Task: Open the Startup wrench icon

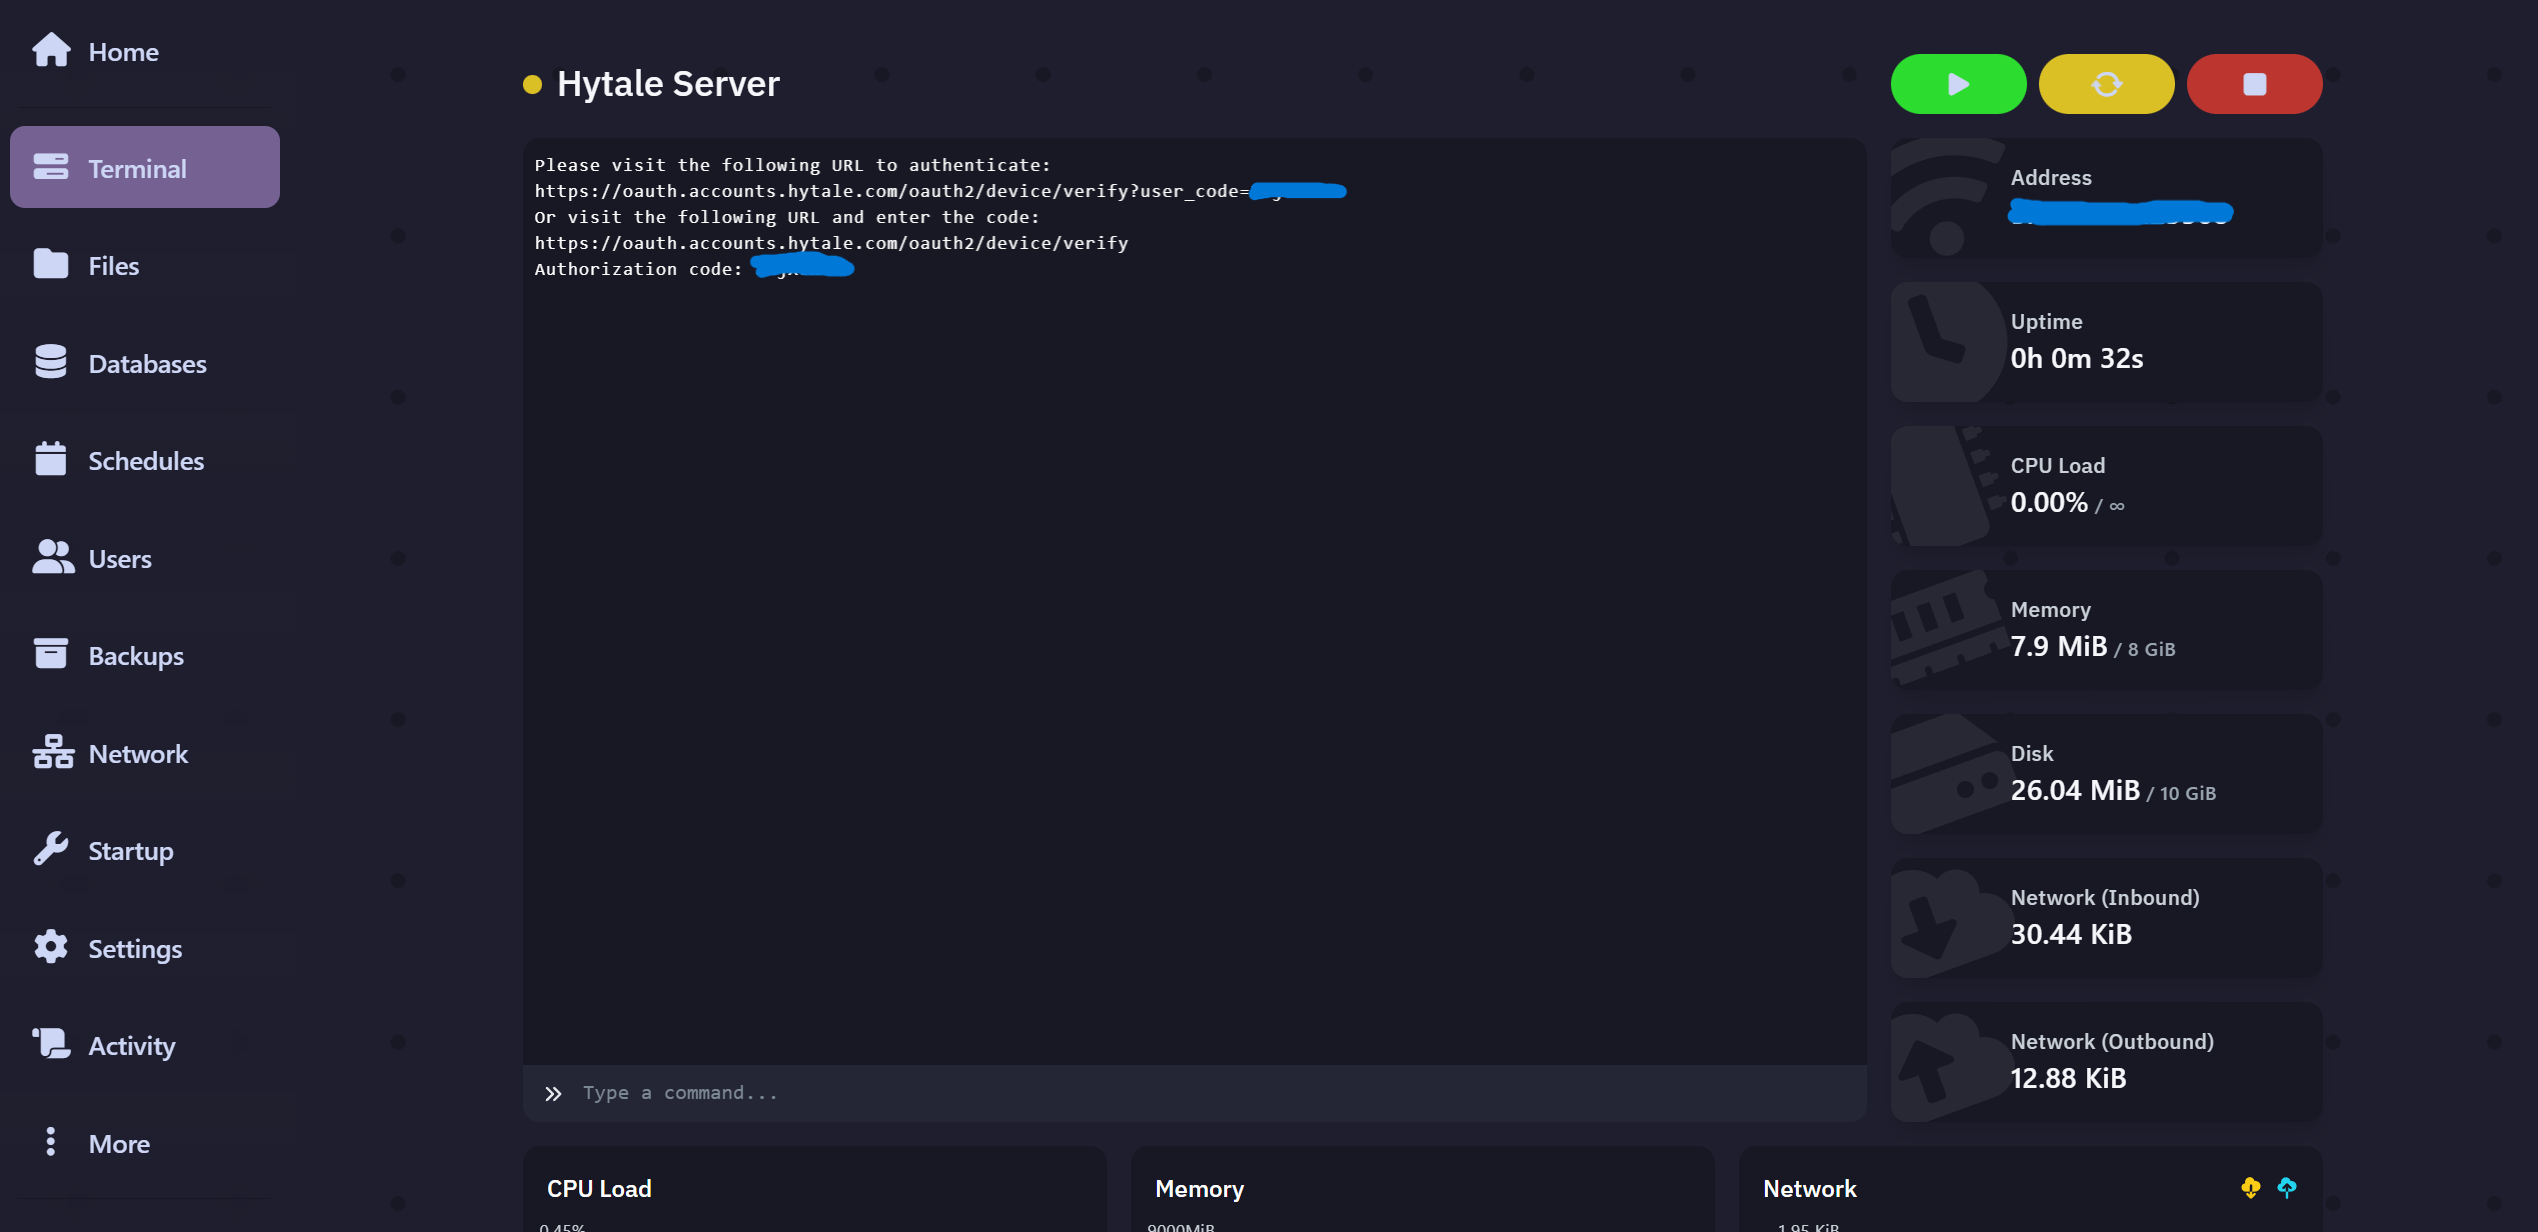Action: [x=51, y=849]
